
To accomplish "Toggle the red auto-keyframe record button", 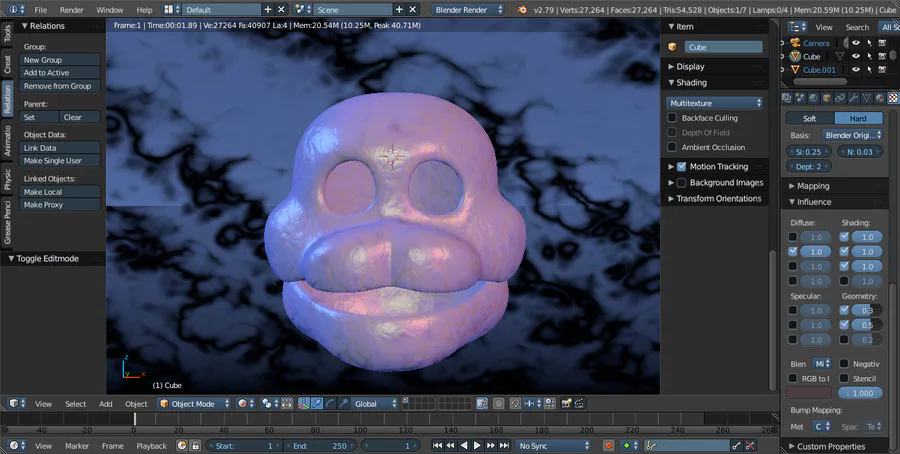I will coord(608,445).
